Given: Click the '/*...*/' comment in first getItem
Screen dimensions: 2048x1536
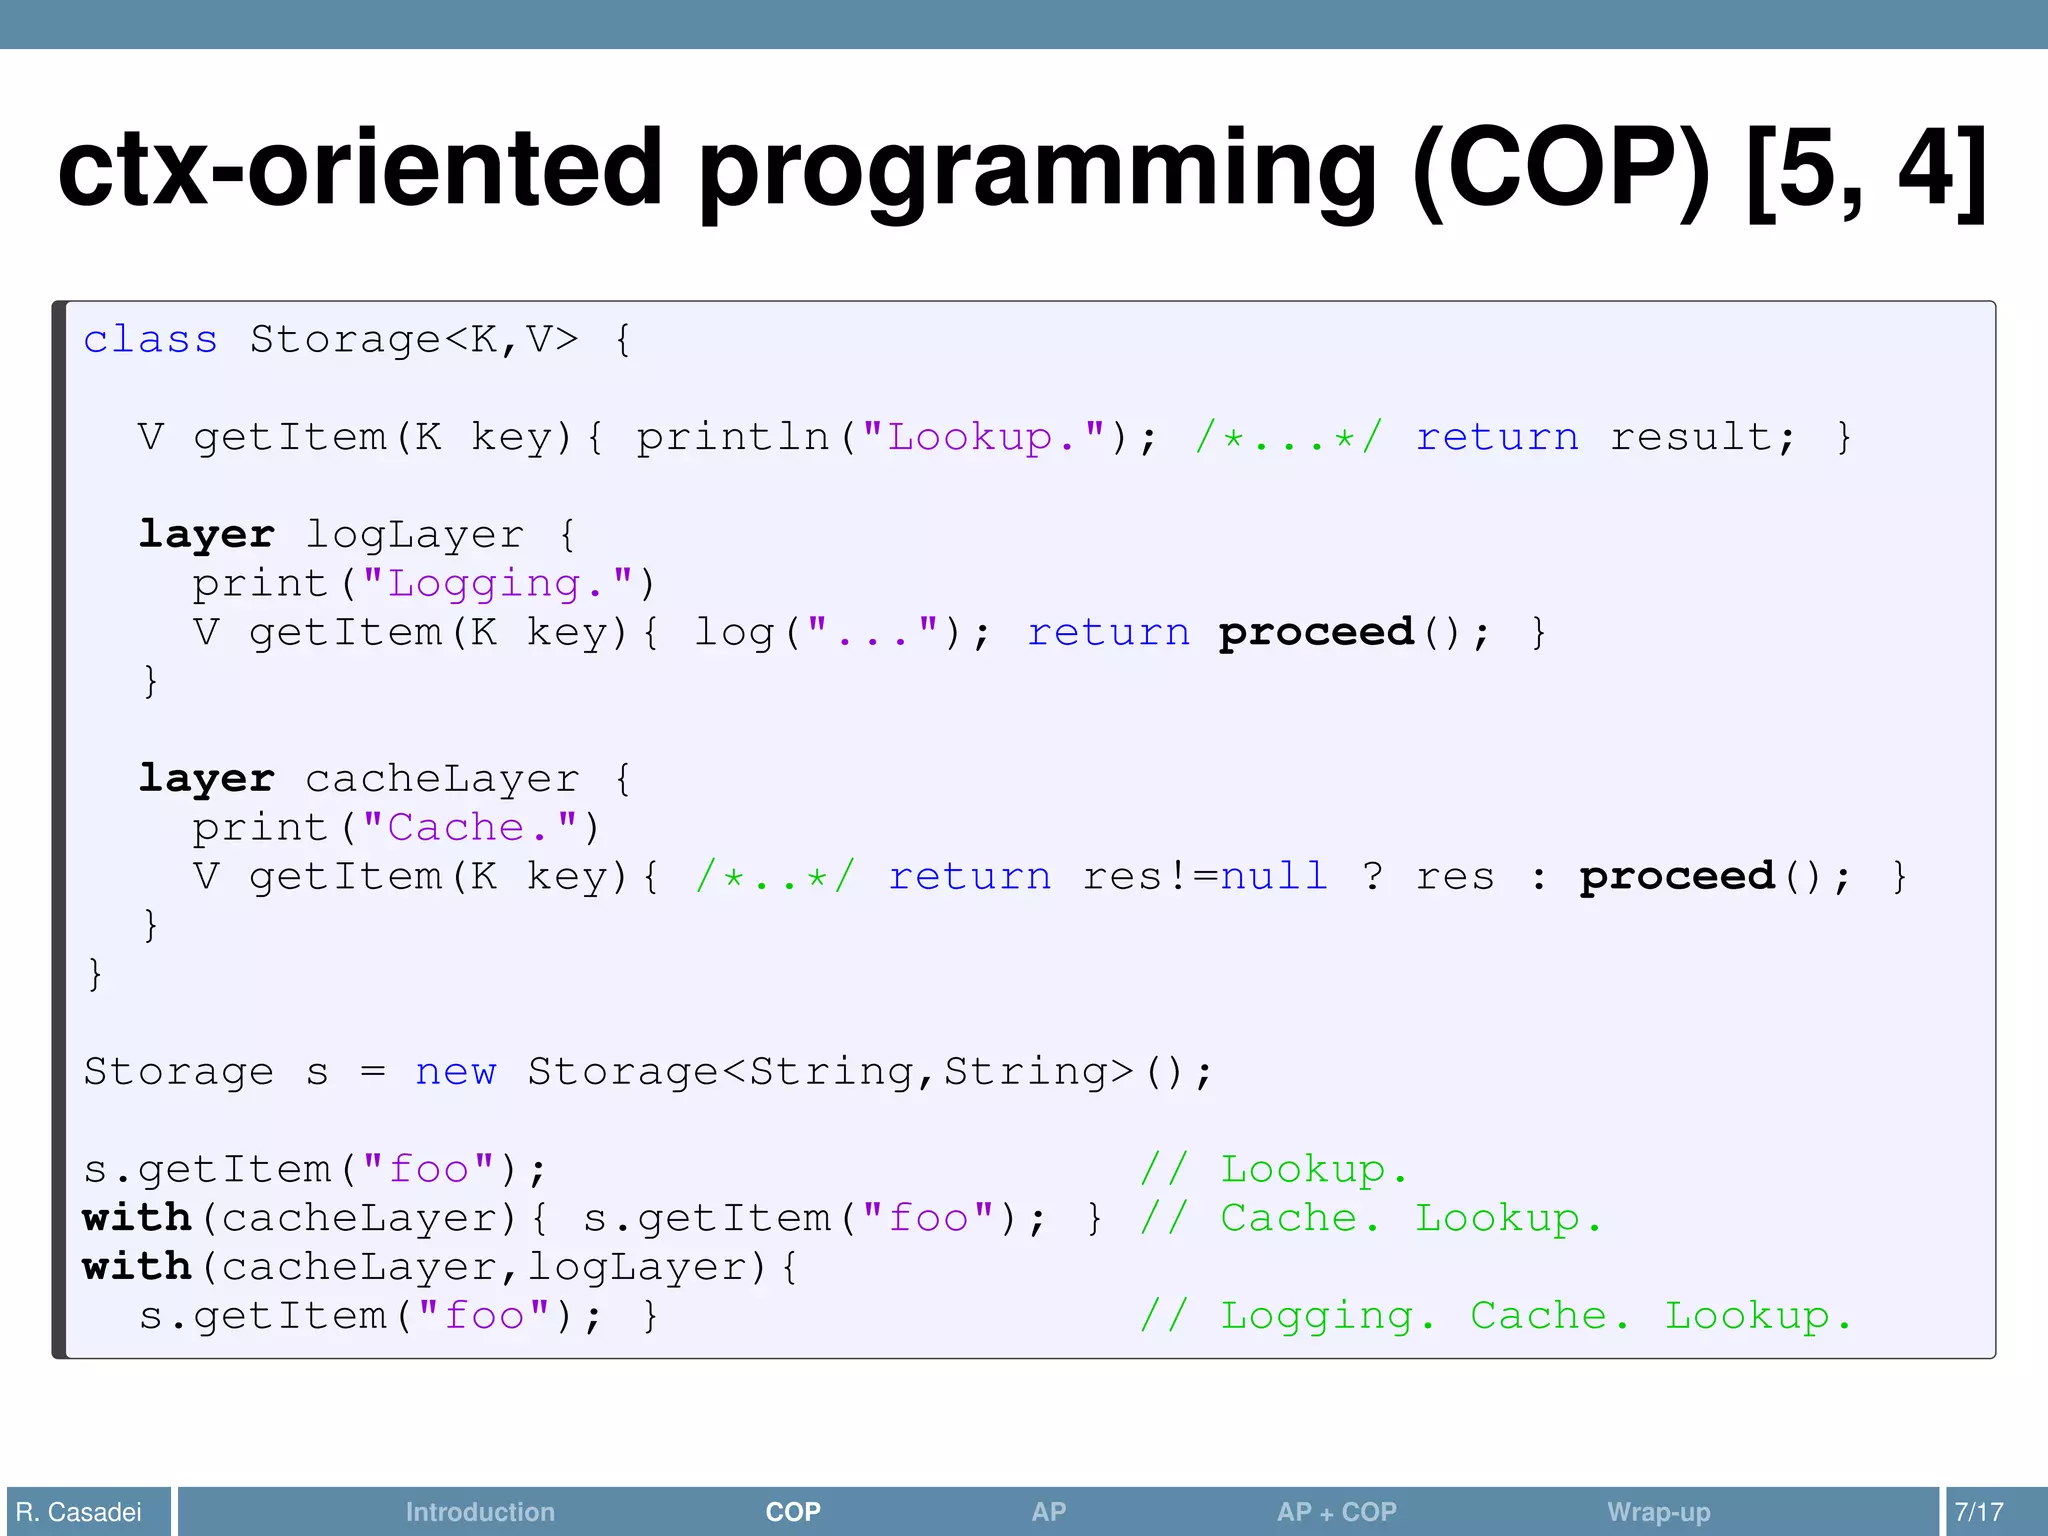Looking at the screenshot, I should [x=1289, y=437].
